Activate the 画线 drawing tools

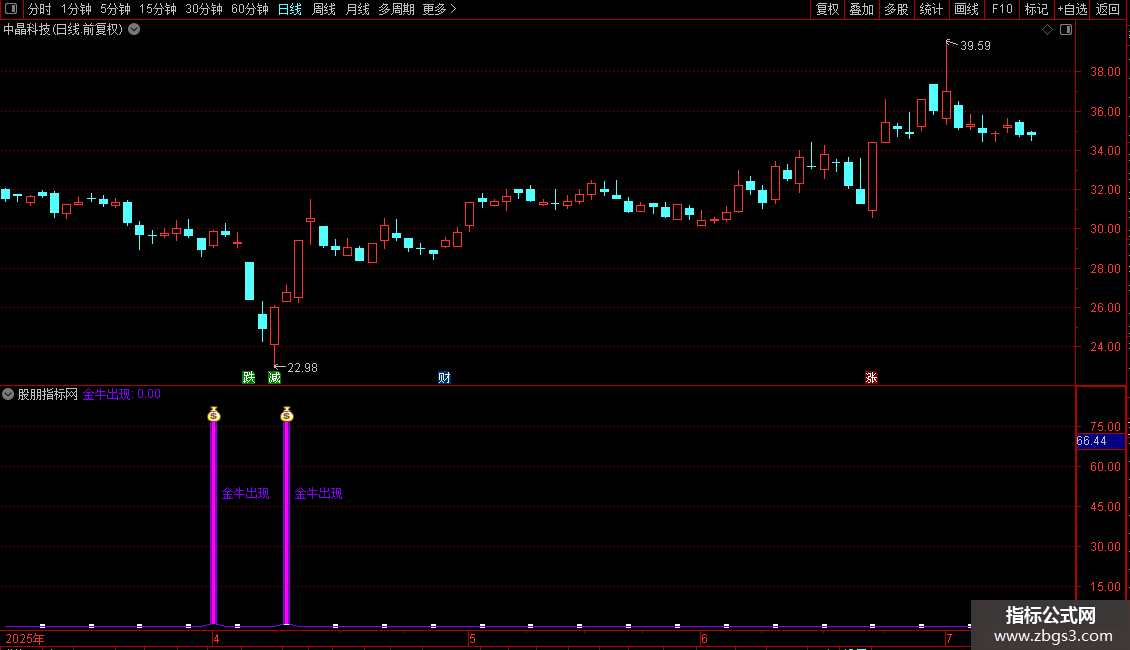point(966,9)
